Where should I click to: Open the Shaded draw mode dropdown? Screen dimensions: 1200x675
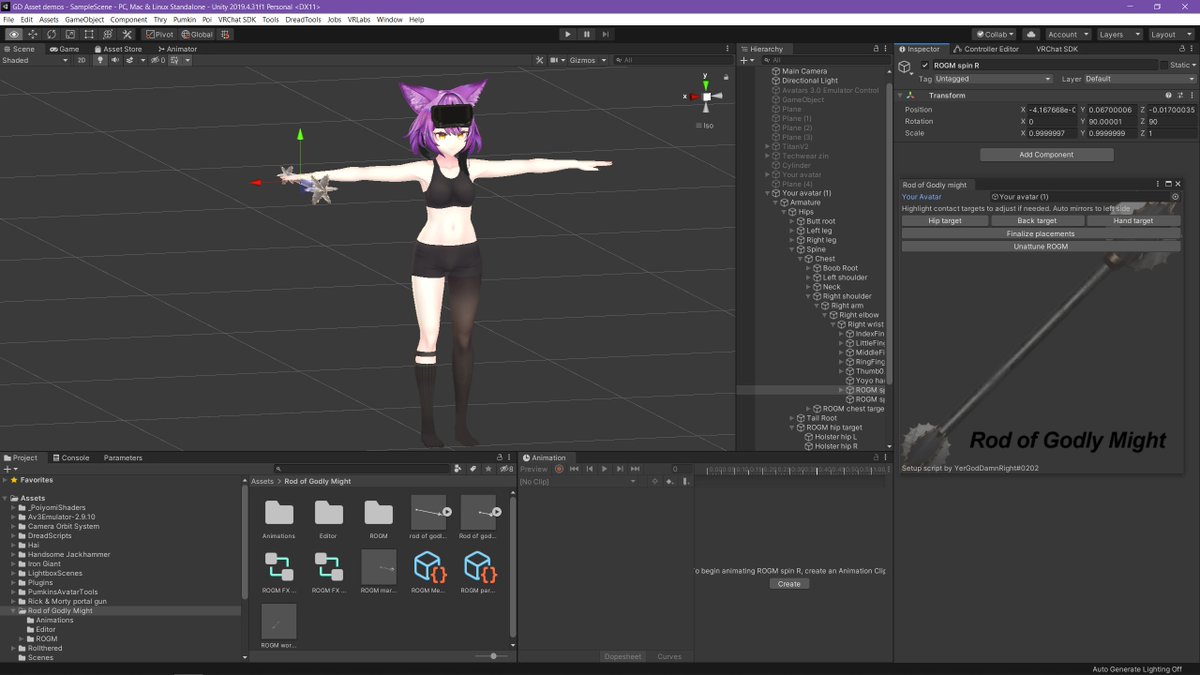pyautogui.click(x=35, y=60)
